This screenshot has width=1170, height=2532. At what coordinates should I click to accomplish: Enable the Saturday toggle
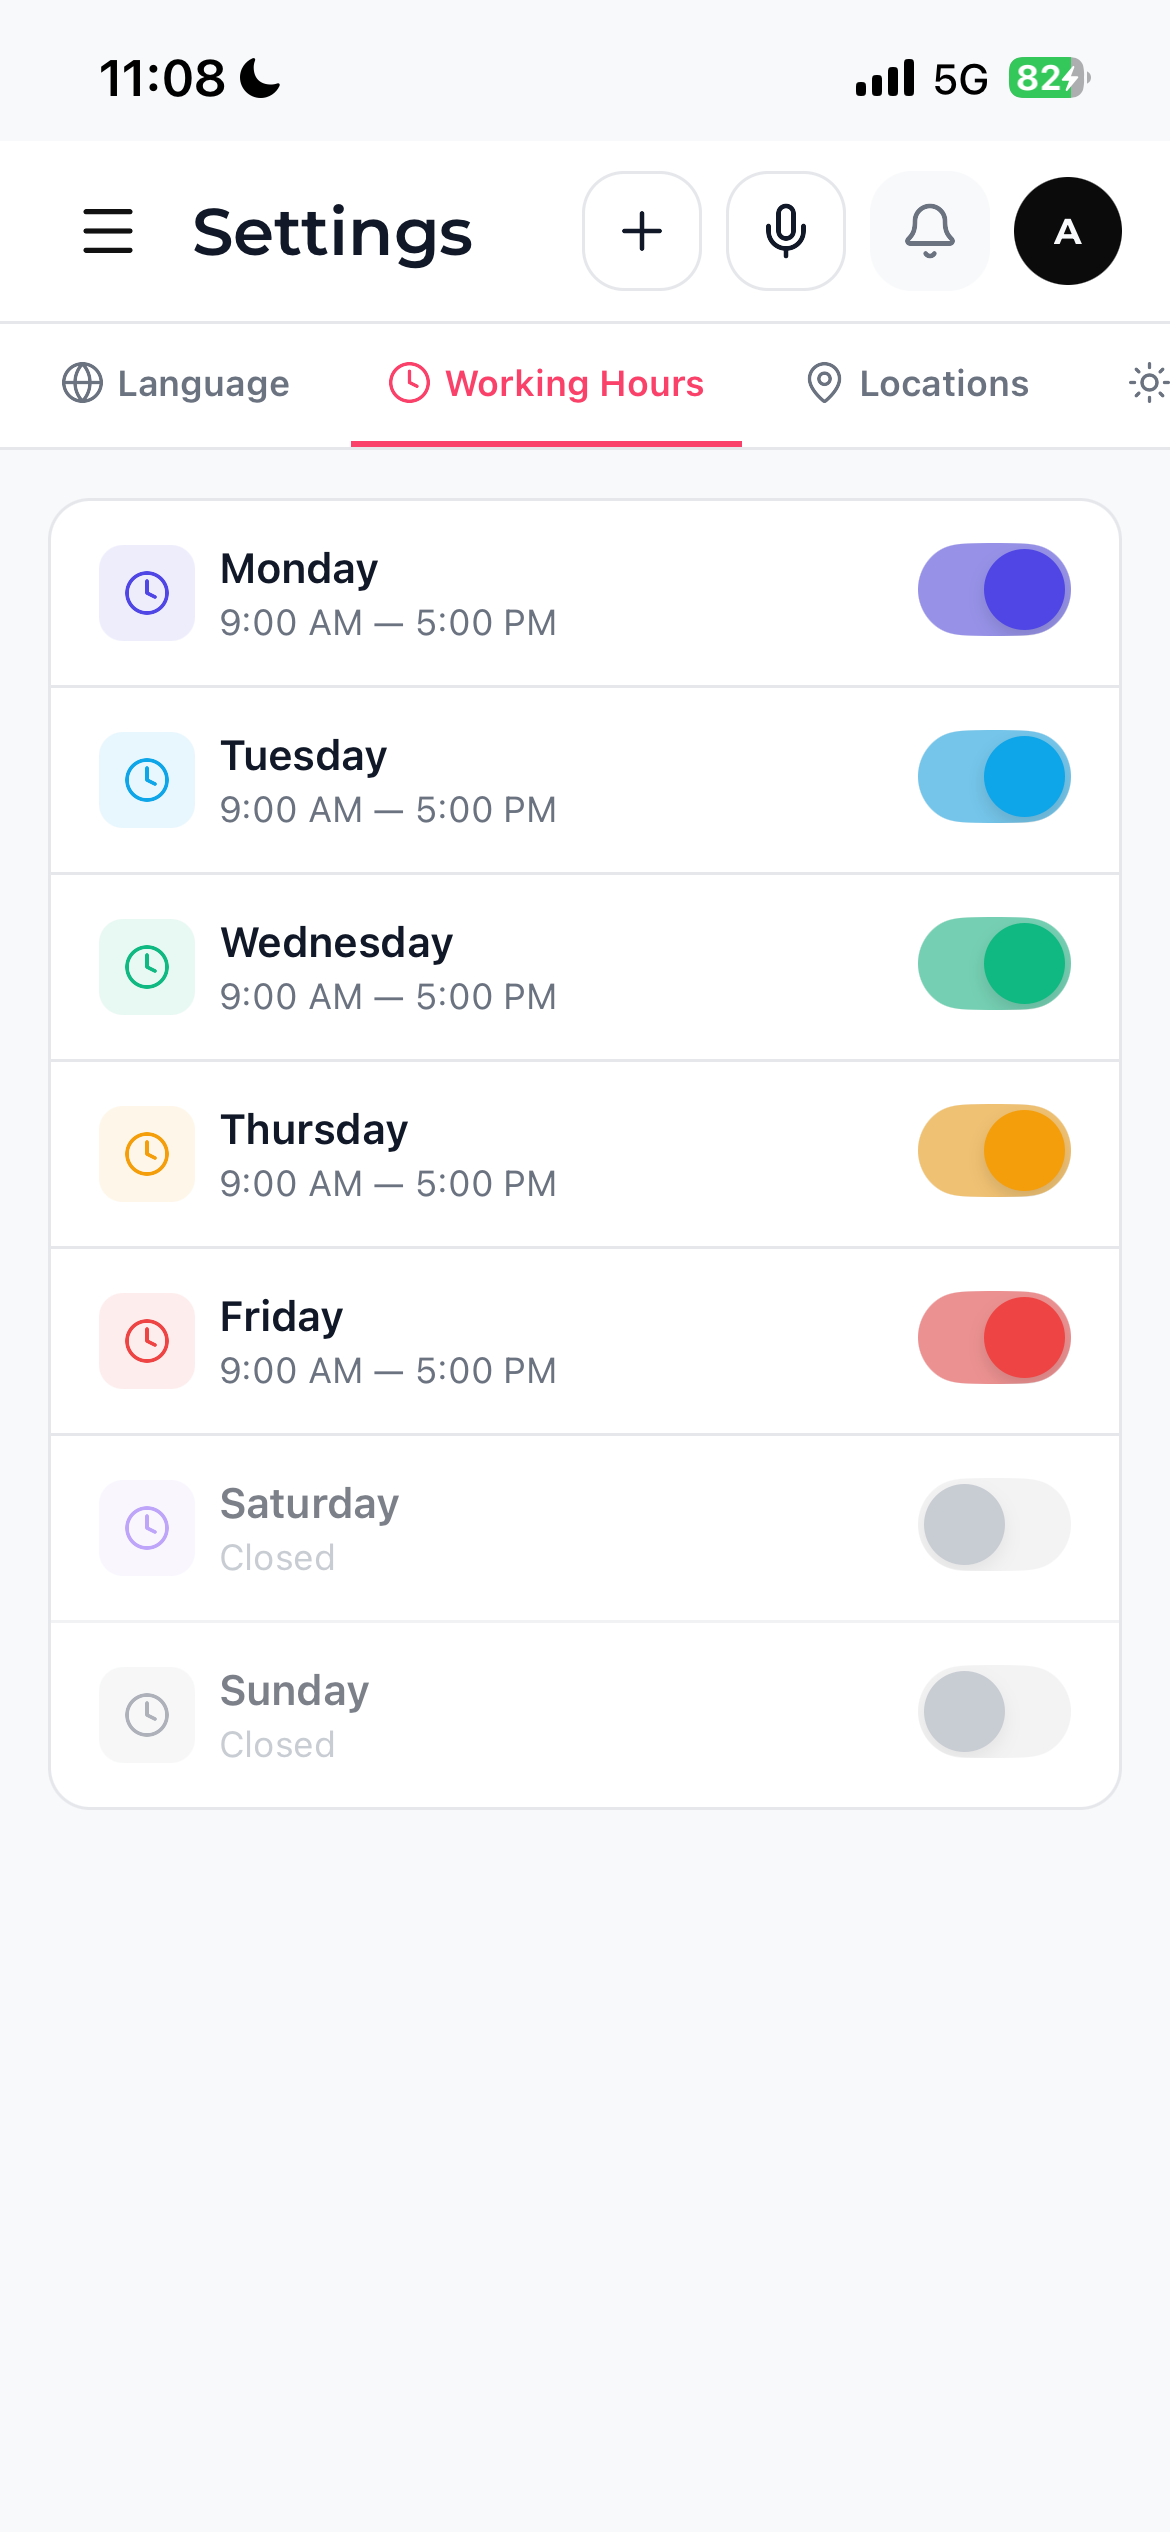993,1524
